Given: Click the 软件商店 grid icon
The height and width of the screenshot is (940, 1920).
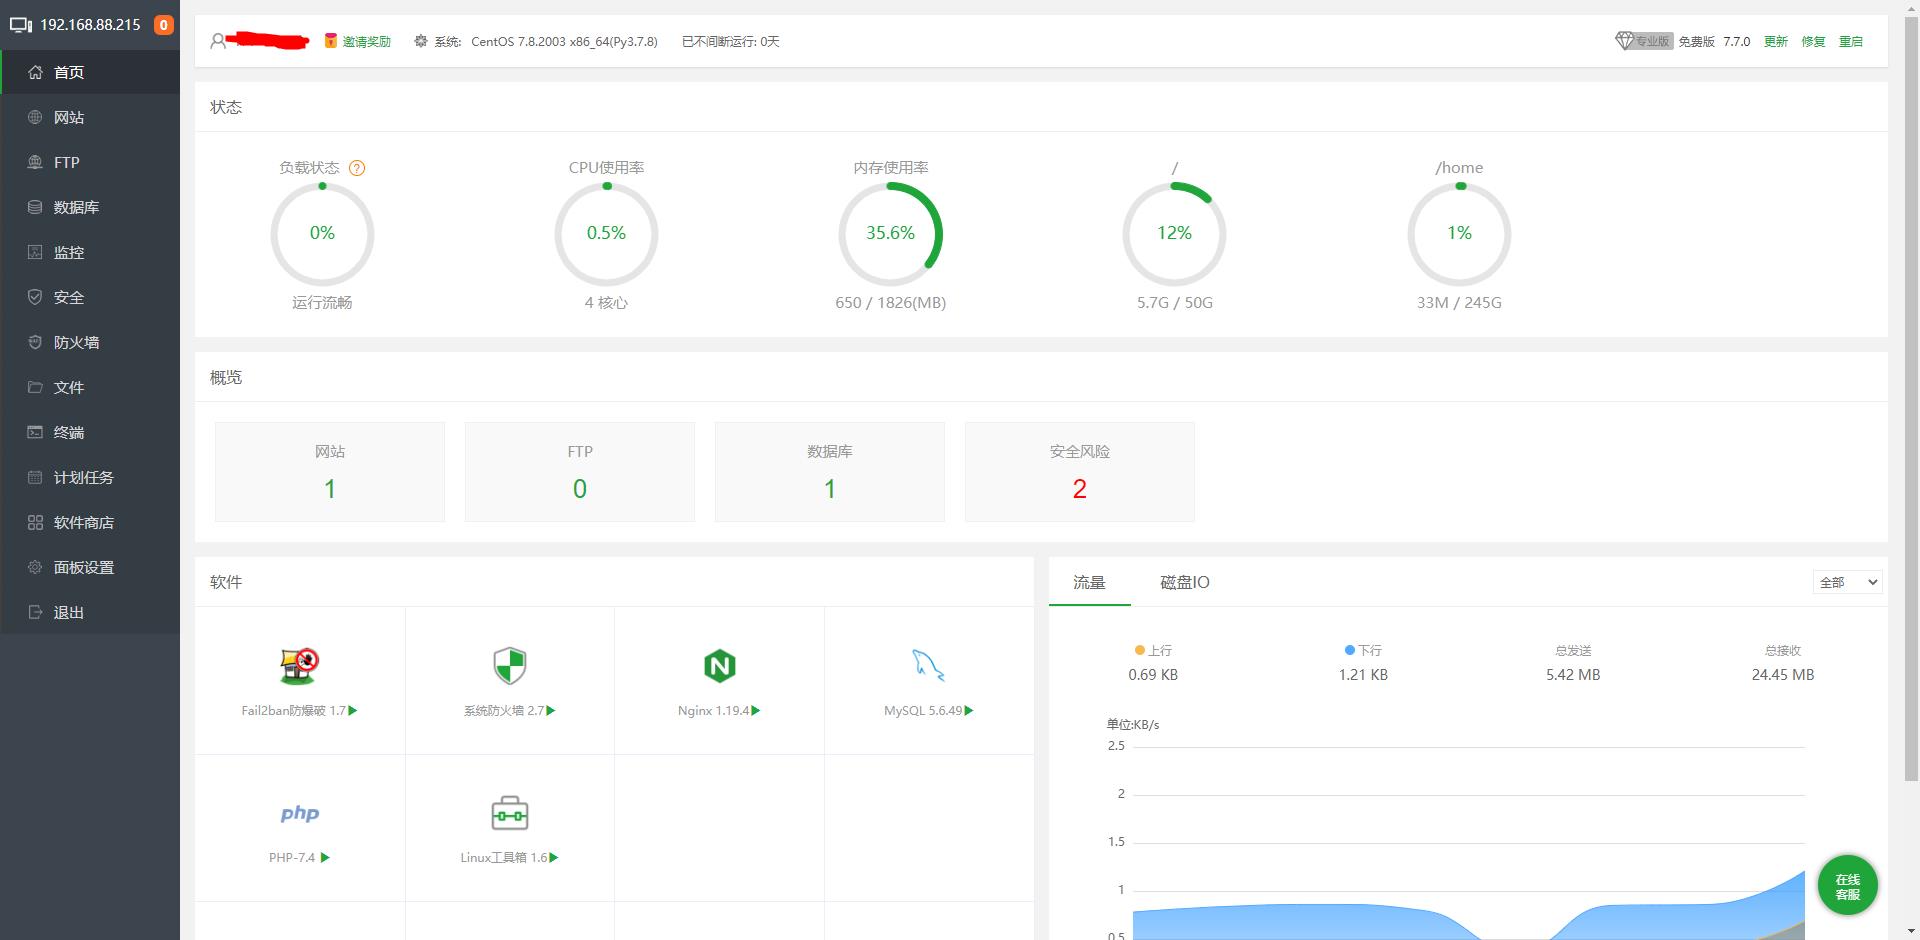Looking at the screenshot, I should click(x=35, y=522).
